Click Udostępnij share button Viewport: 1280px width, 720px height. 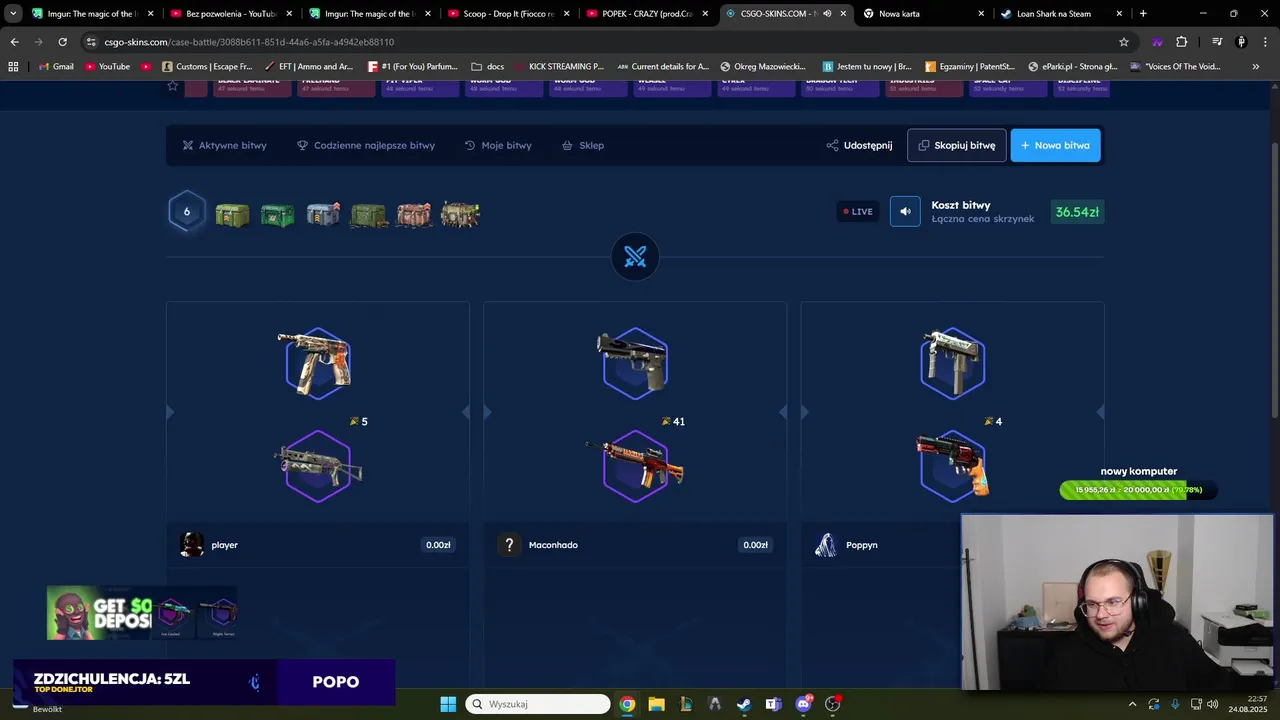click(859, 145)
